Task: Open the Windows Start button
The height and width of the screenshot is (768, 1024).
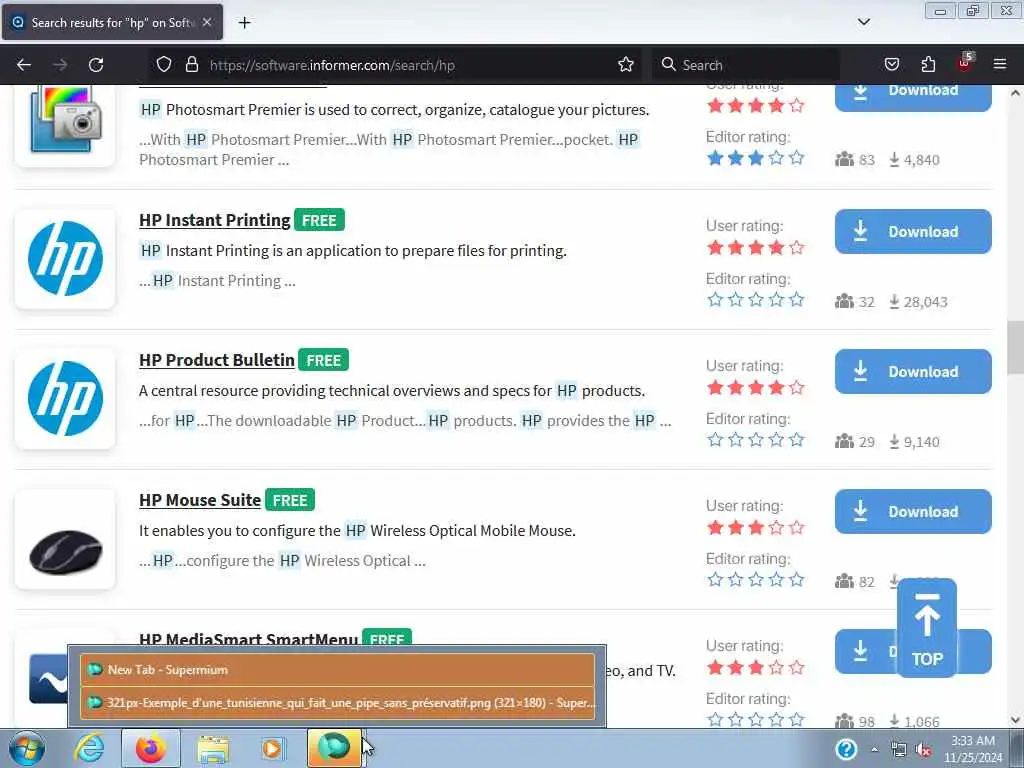Action: tap(26, 748)
